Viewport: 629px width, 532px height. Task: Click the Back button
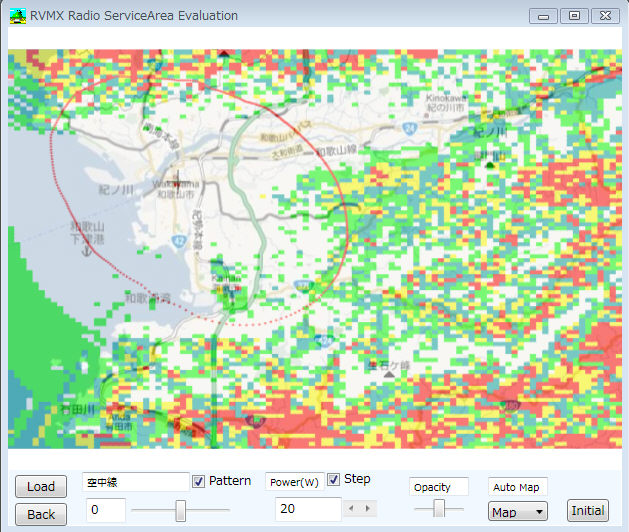(x=41, y=514)
